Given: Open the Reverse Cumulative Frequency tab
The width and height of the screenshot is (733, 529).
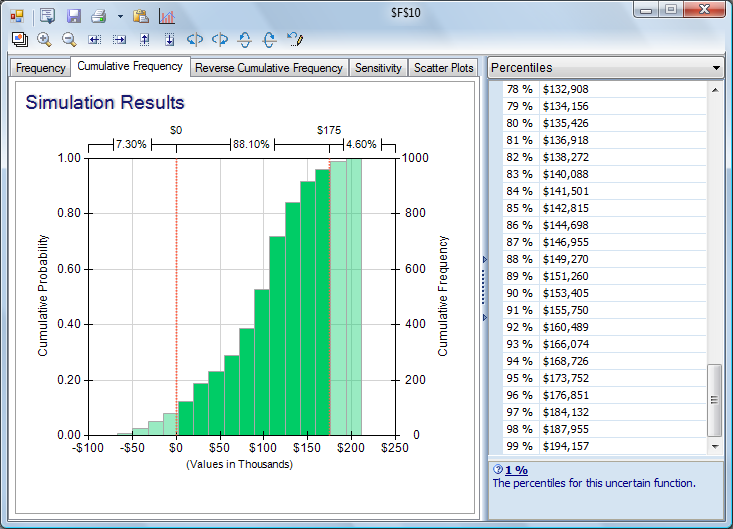Looking at the screenshot, I should [x=268, y=68].
